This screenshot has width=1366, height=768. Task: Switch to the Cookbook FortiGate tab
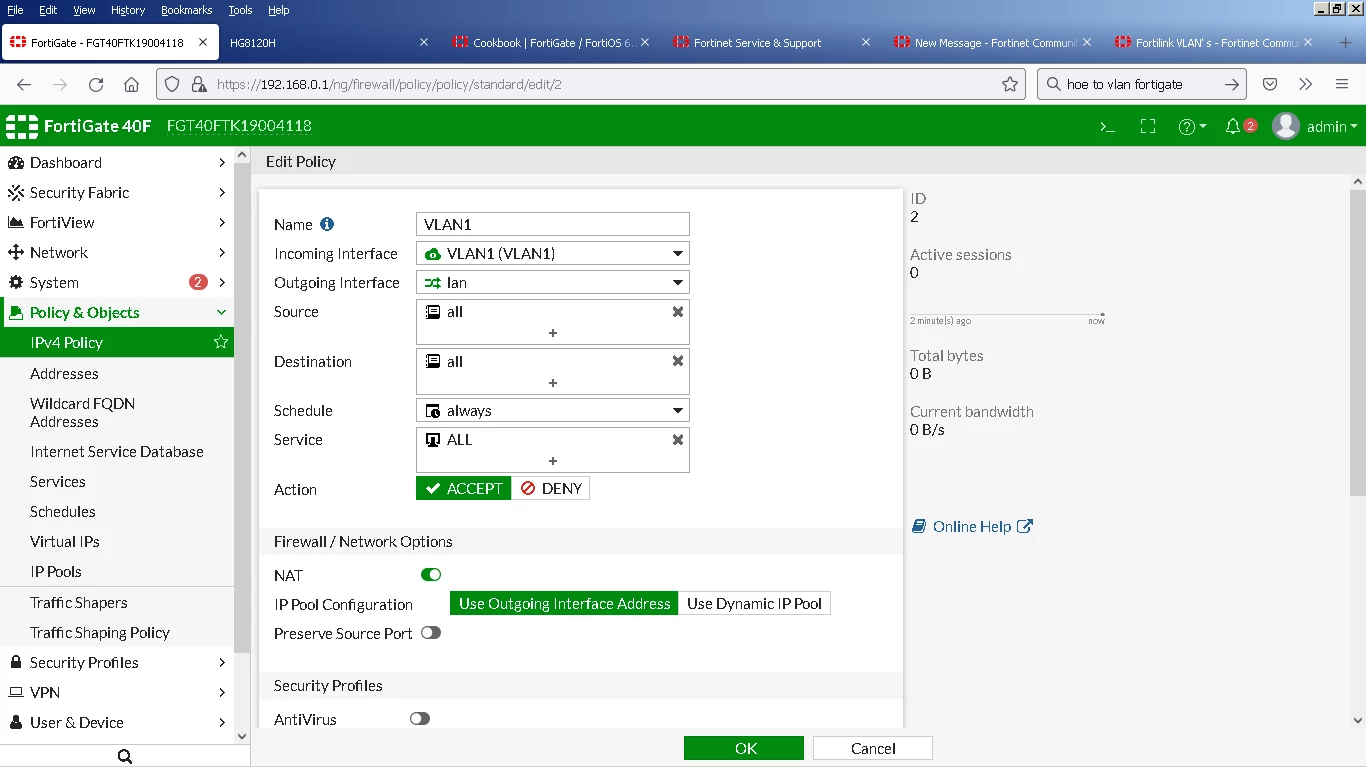click(x=549, y=43)
